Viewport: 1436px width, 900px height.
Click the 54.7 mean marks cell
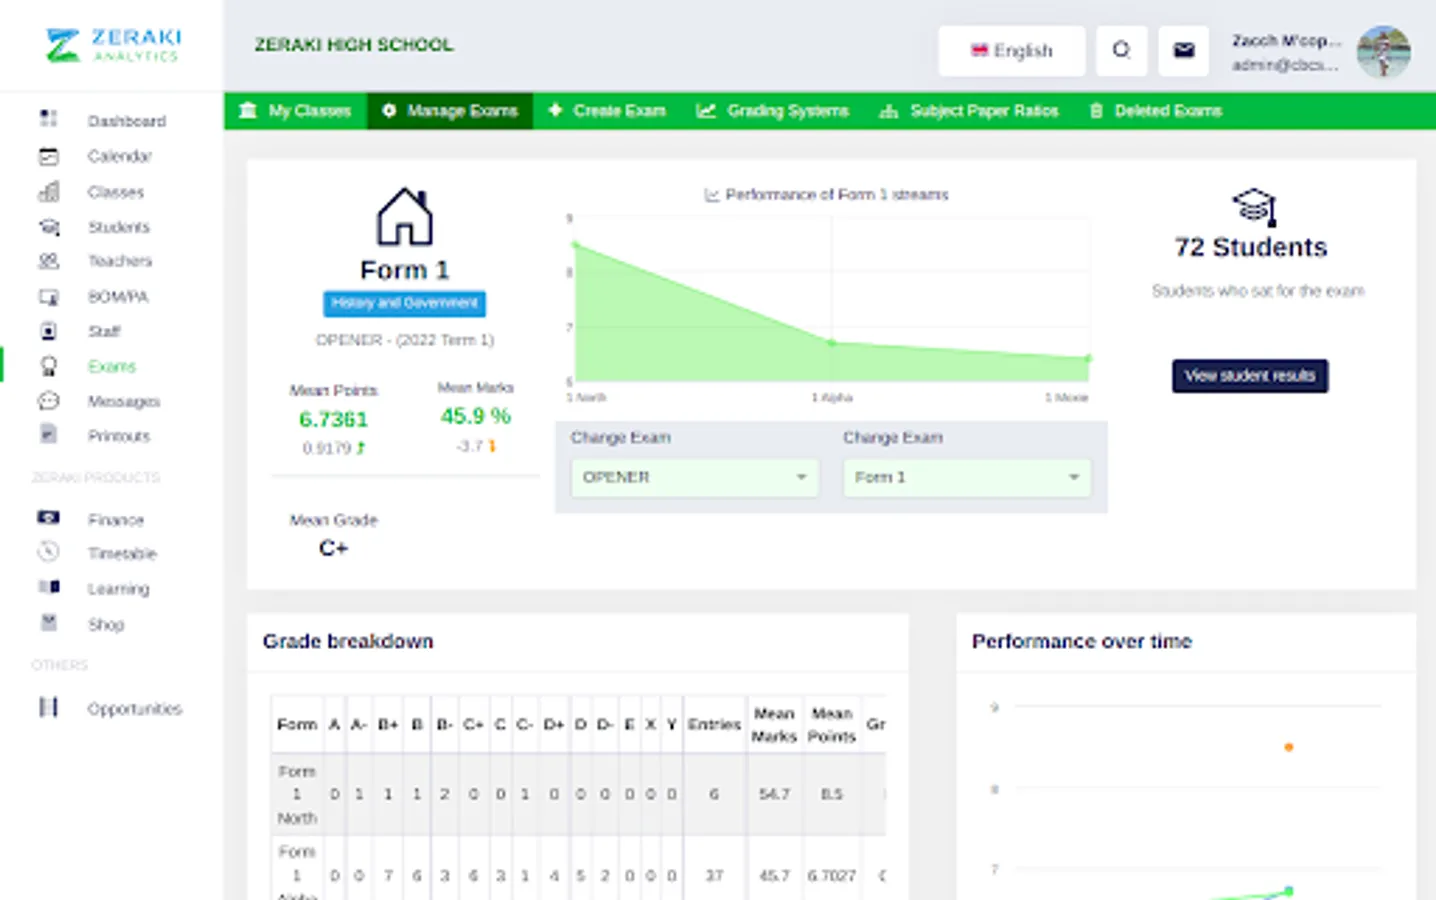(x=774, y=794)
